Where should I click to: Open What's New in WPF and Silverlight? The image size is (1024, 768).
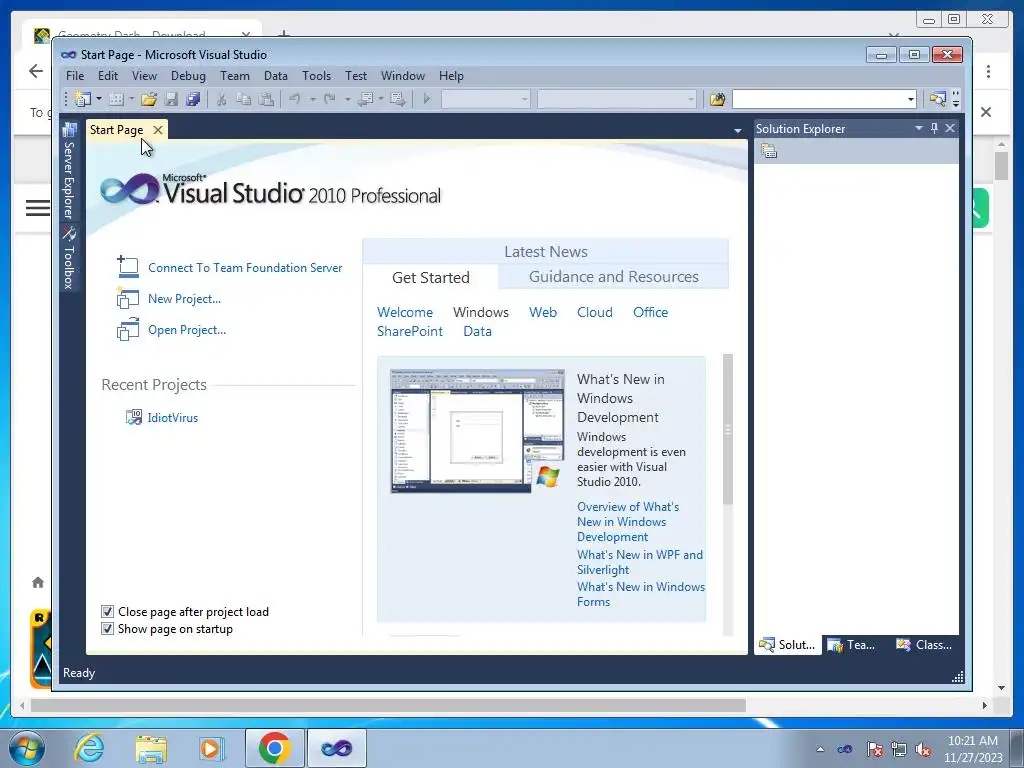(640, 562)
